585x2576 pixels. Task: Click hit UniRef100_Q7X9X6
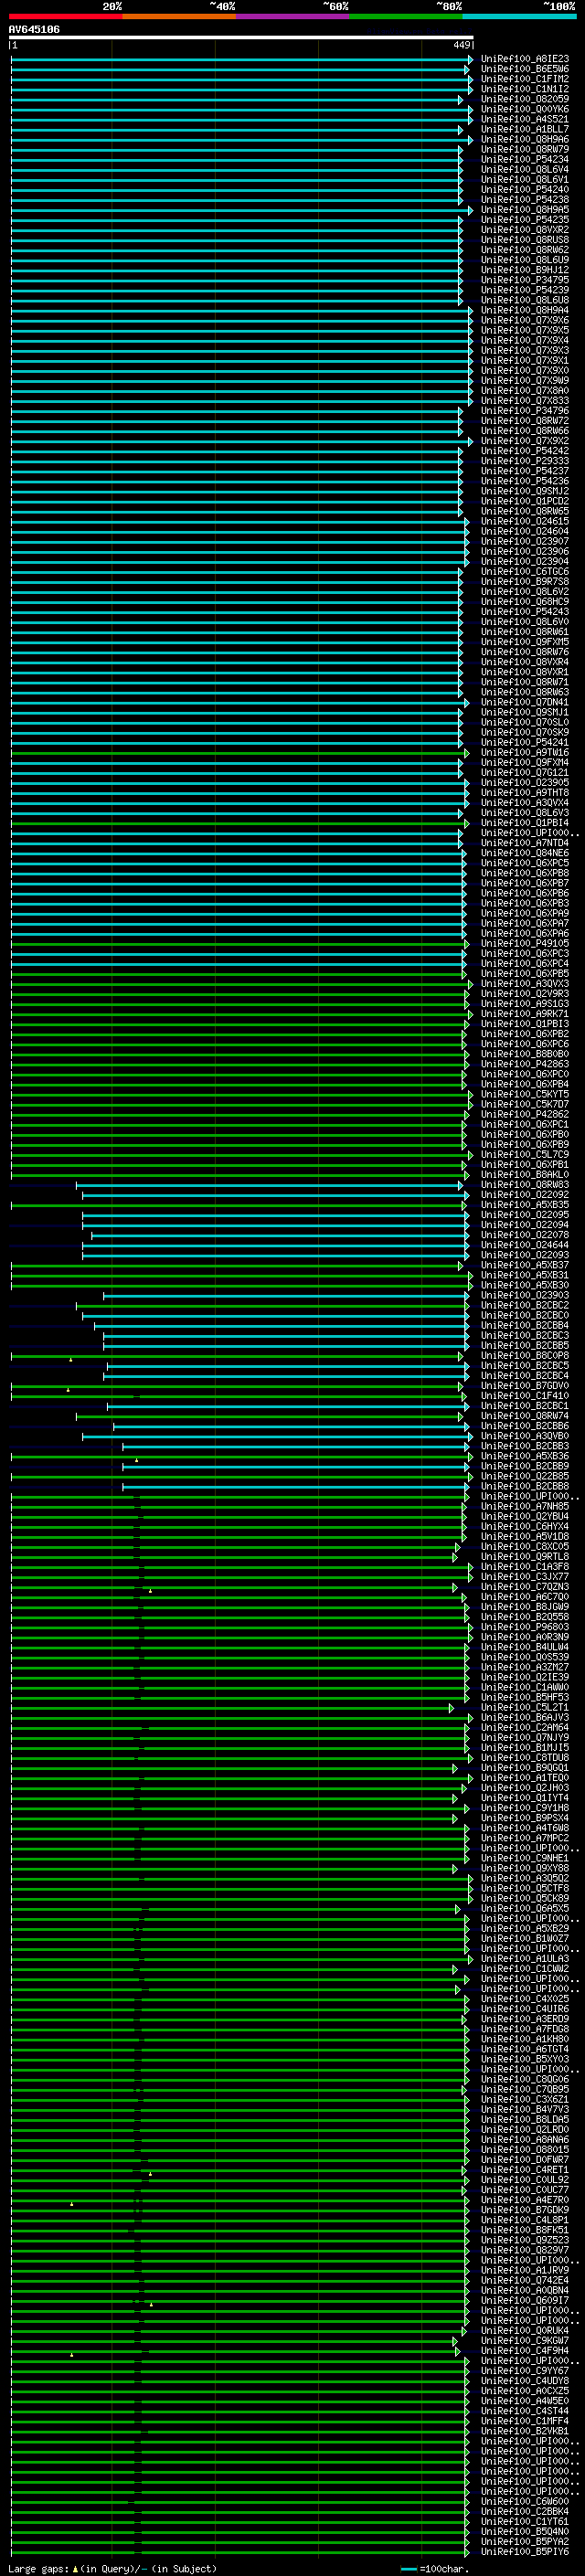coord(525,320)
